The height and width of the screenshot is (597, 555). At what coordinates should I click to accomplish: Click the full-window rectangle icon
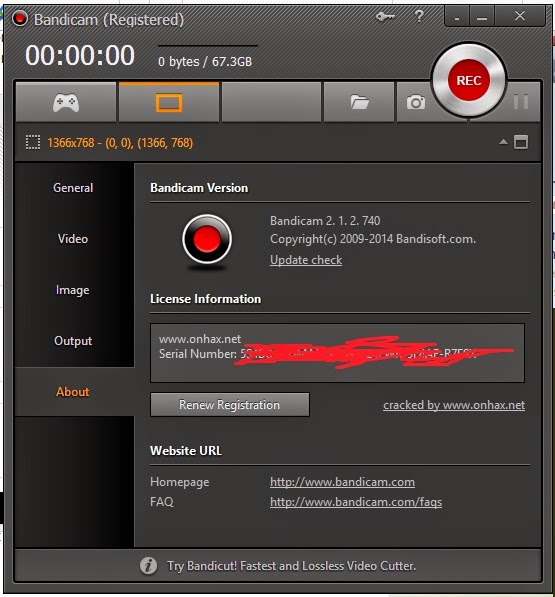click(521, 142)
